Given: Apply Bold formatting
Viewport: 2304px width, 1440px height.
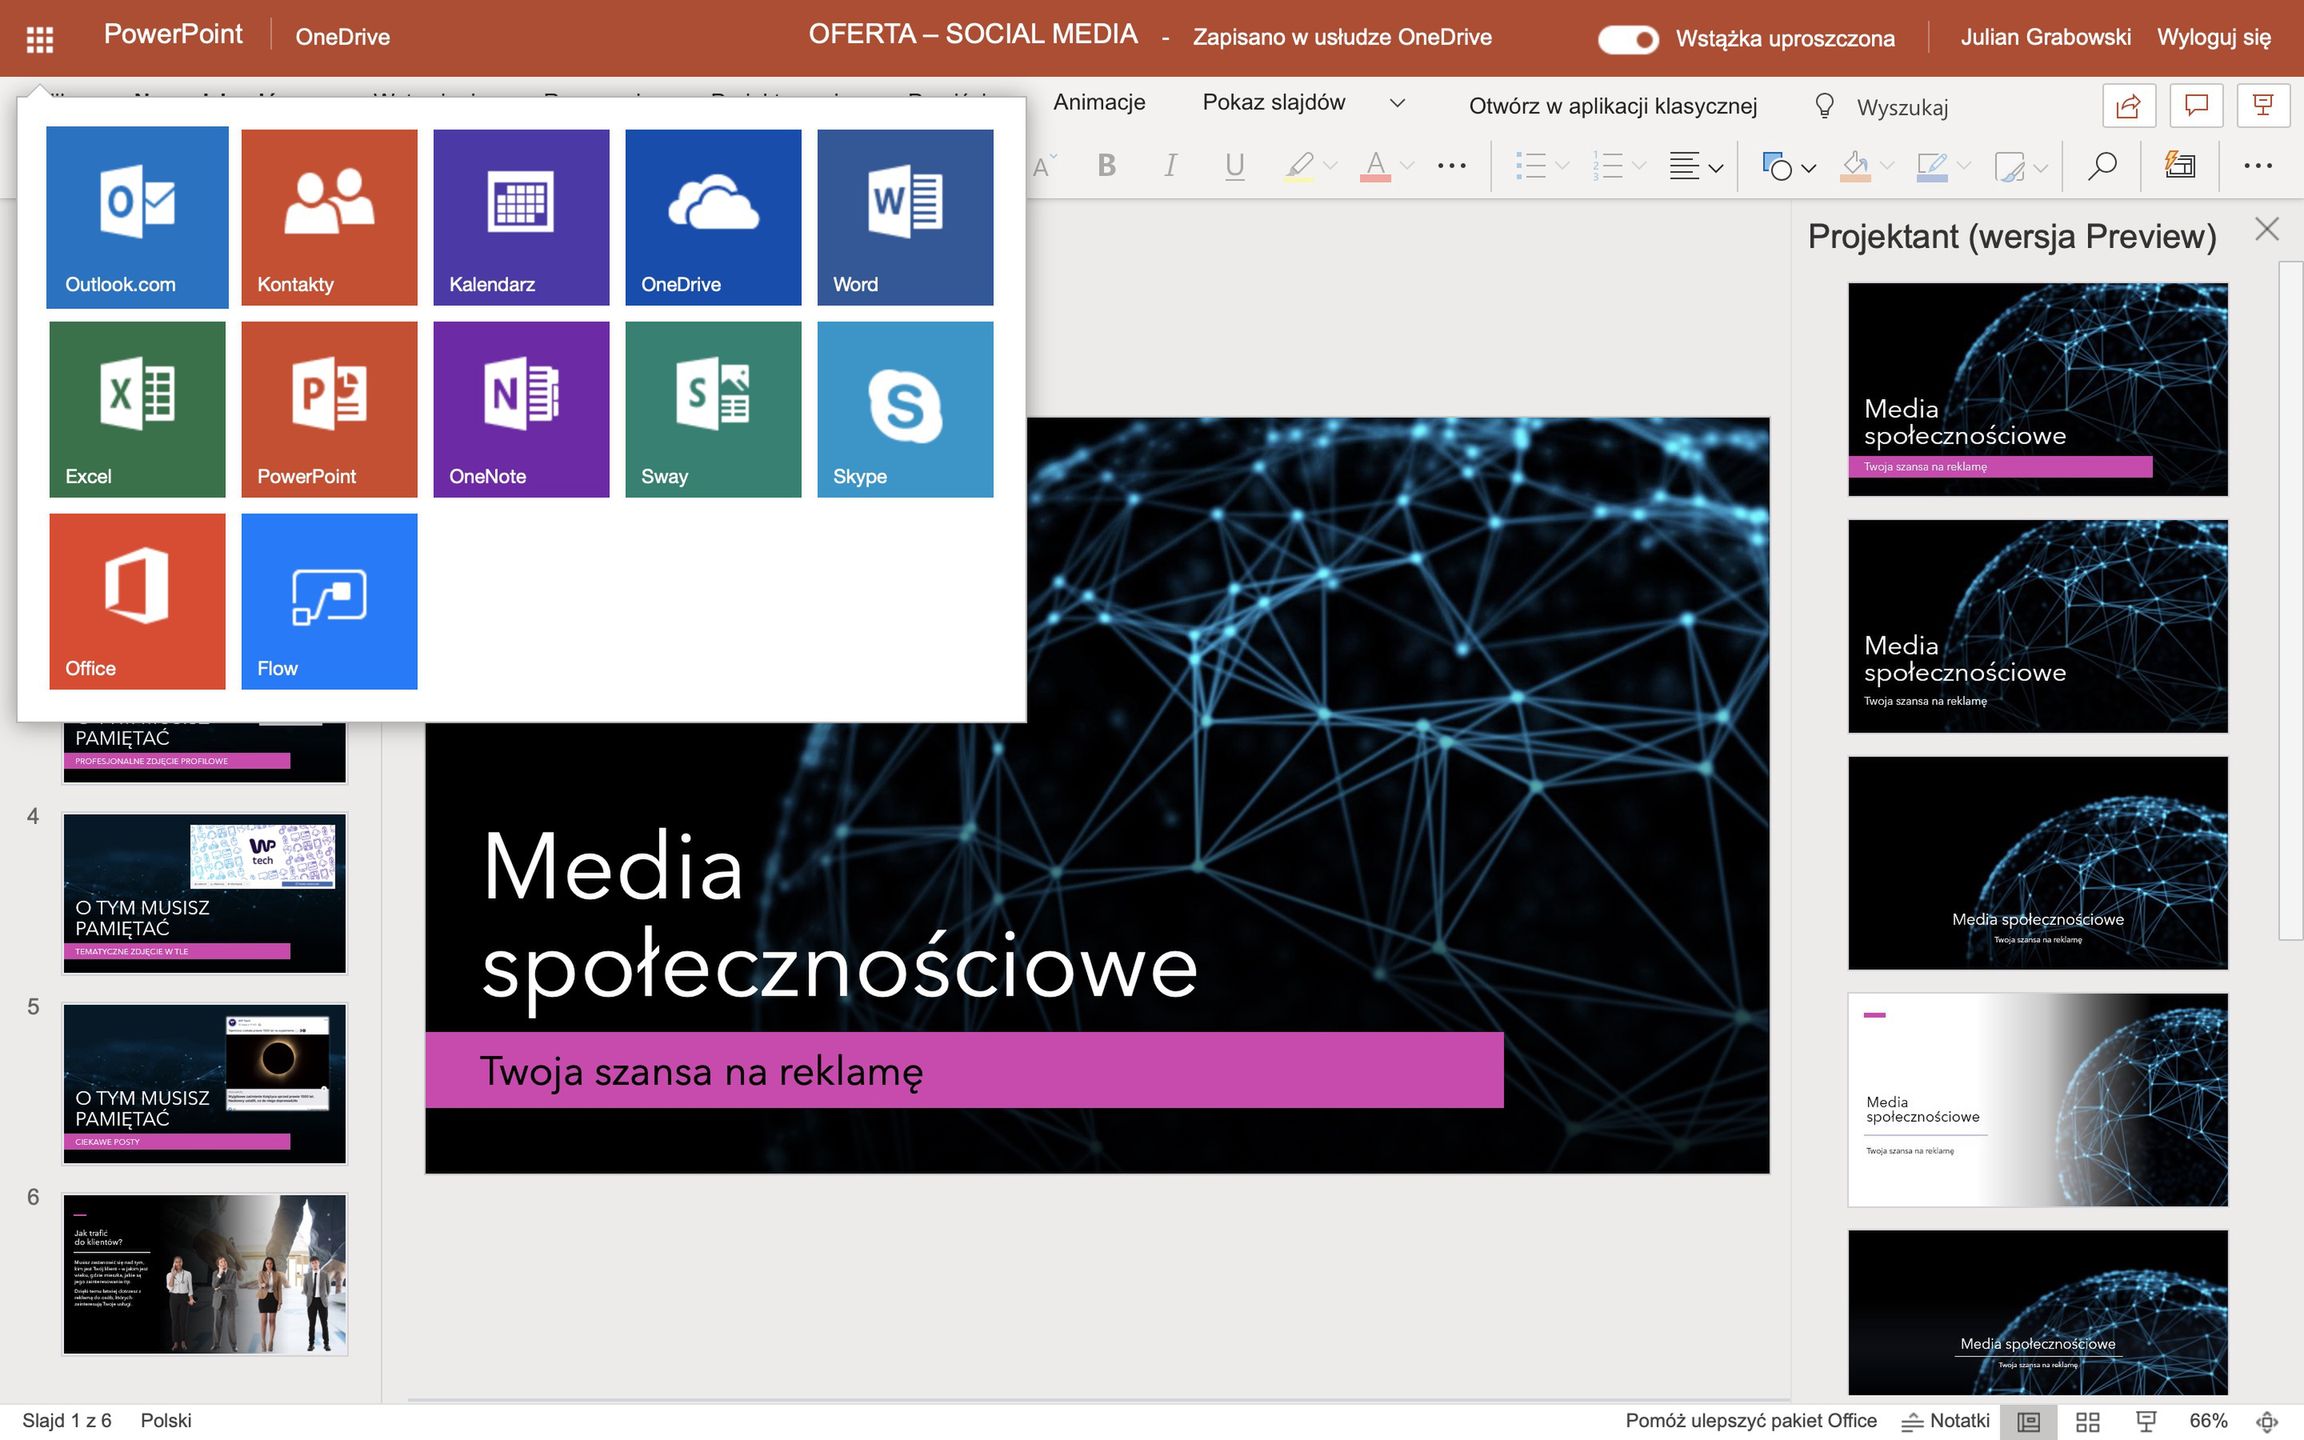Looking at the screenshot, I should [x=1106, y=165].
